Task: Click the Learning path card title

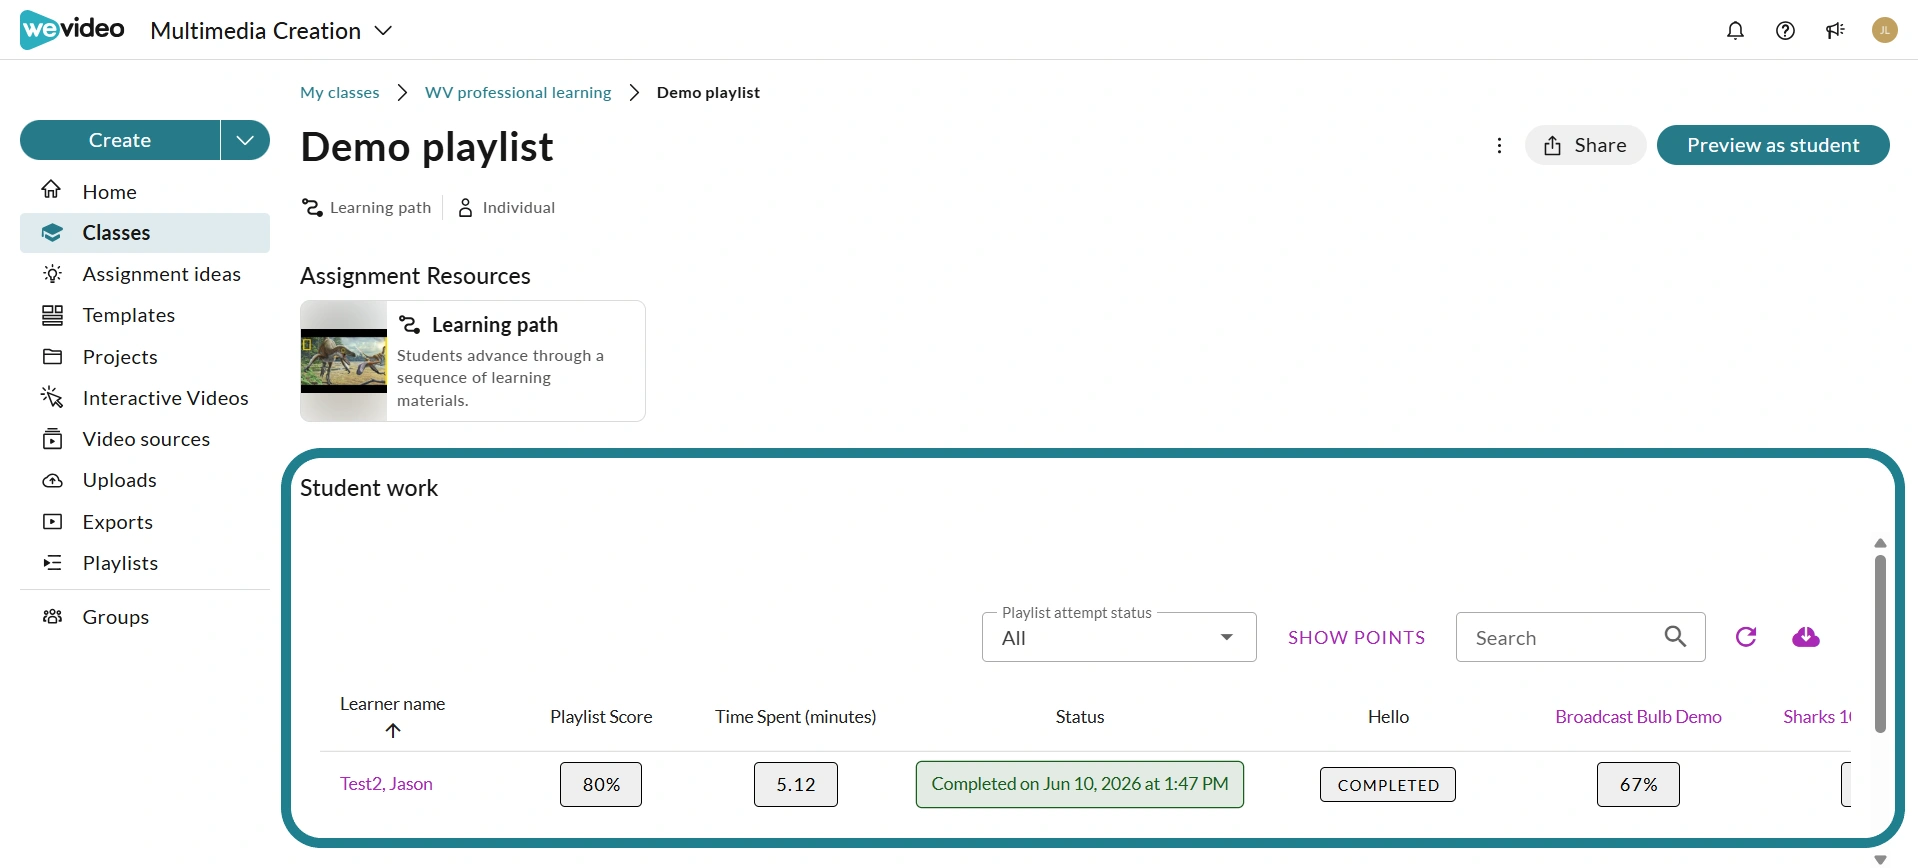Action: pos(494,325)
